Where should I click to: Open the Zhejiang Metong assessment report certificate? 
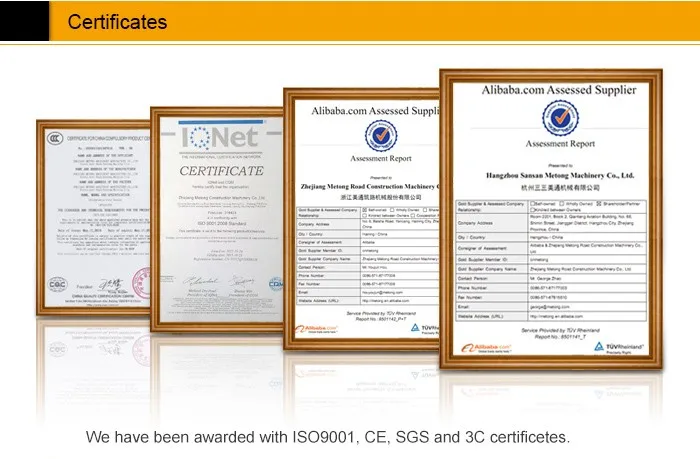click(362, 219)
